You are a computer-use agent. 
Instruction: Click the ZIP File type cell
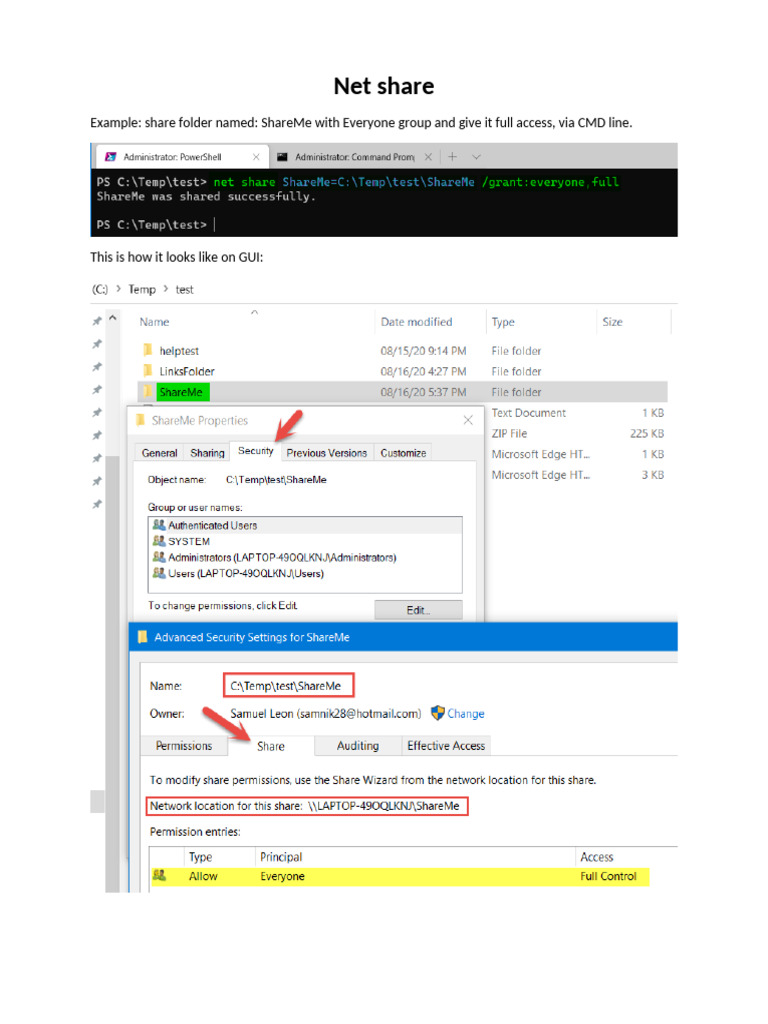509,434
